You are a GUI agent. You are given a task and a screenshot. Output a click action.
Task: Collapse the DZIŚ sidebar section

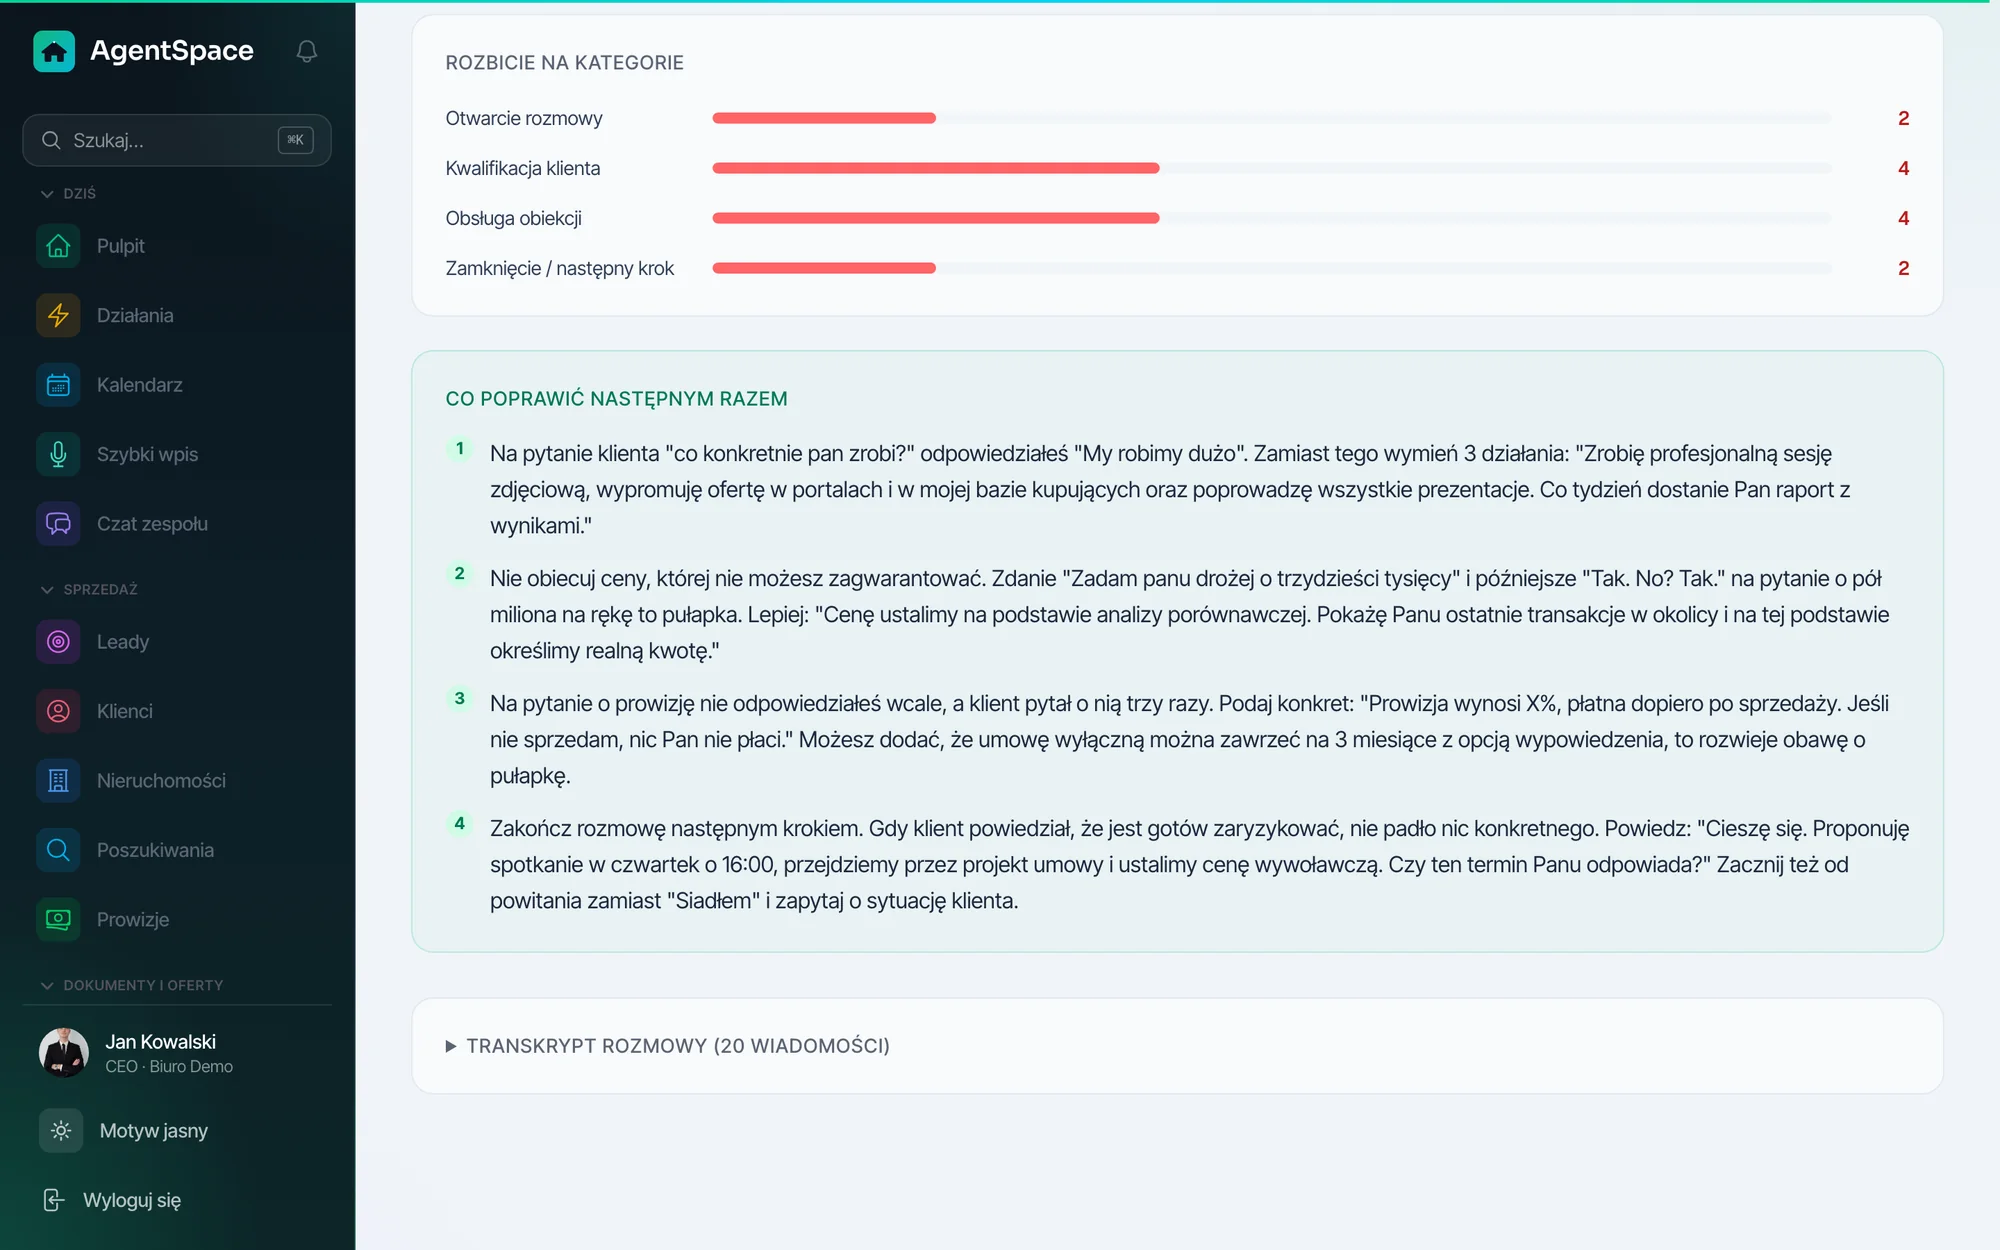pos(69,193)
